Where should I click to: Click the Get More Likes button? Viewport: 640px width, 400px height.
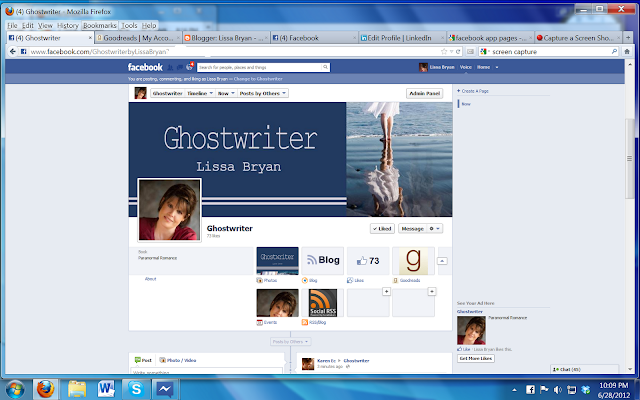coord(476,358)
